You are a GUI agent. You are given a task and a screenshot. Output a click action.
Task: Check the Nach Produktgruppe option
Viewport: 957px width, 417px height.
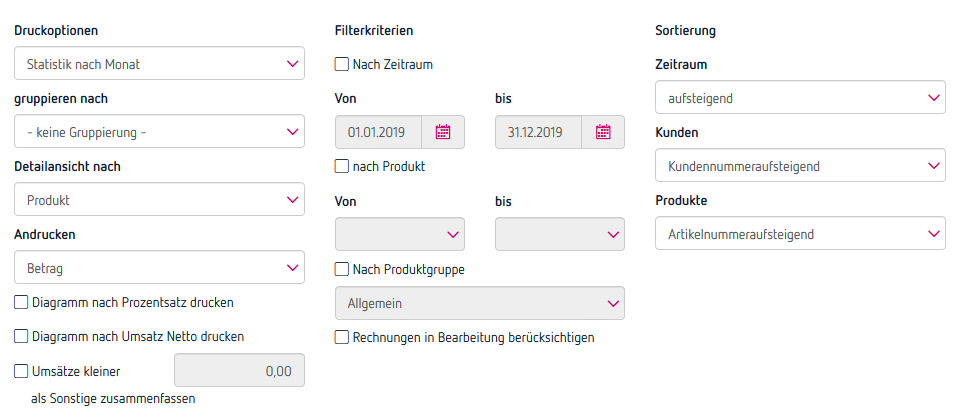pos(342,269)
